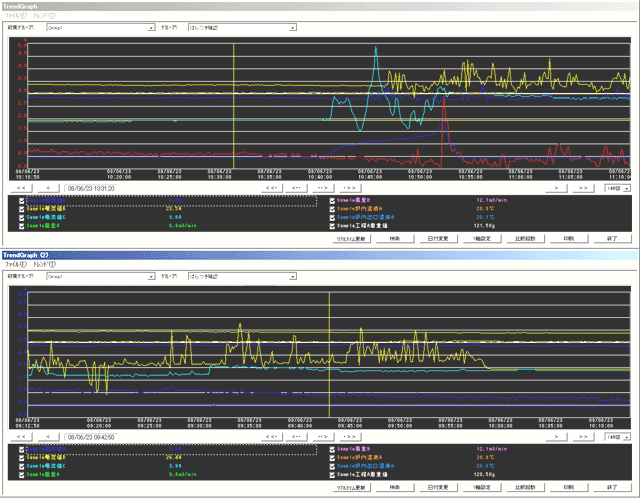
Task: Toggle Sample炉内温度A checkbox in TrendGraph (2)
Action: 332,458
